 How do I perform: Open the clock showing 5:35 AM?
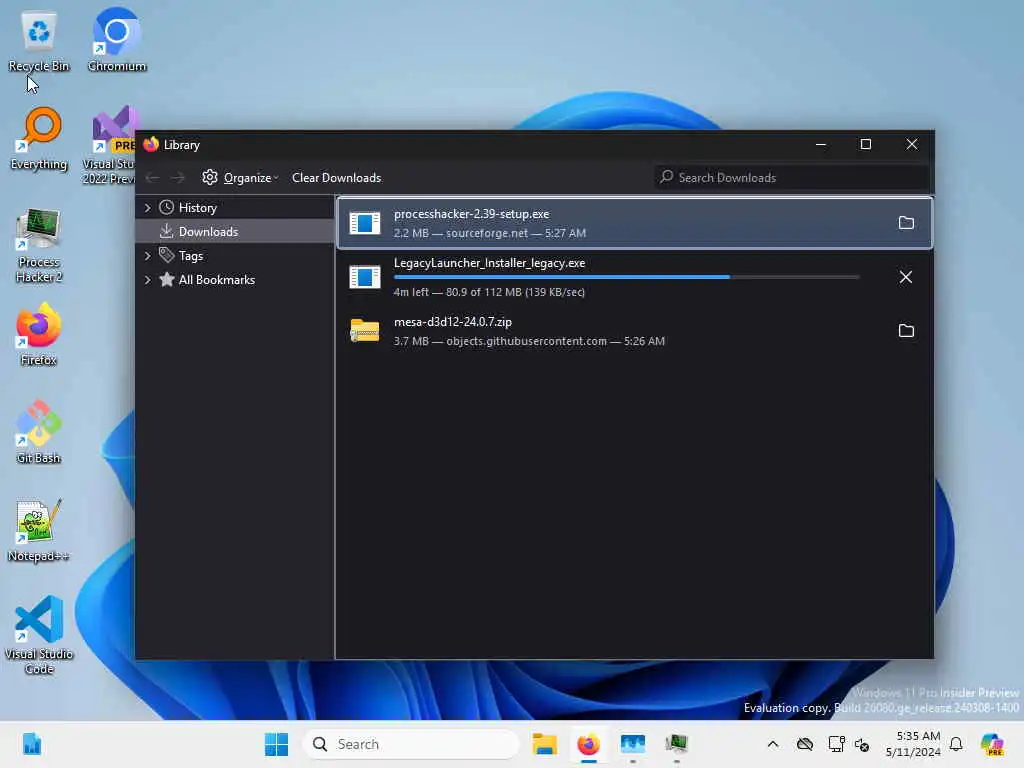click(x=913, y=744)
